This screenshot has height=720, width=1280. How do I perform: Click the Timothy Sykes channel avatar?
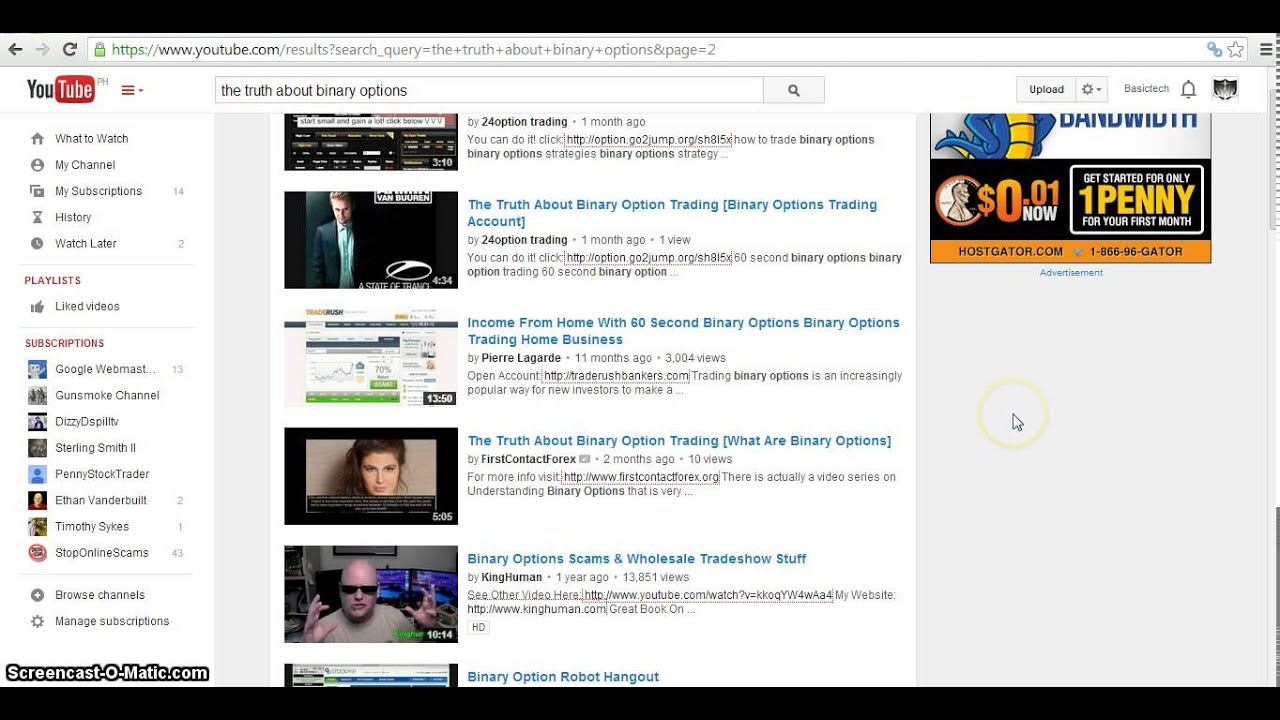pos(37,526)
